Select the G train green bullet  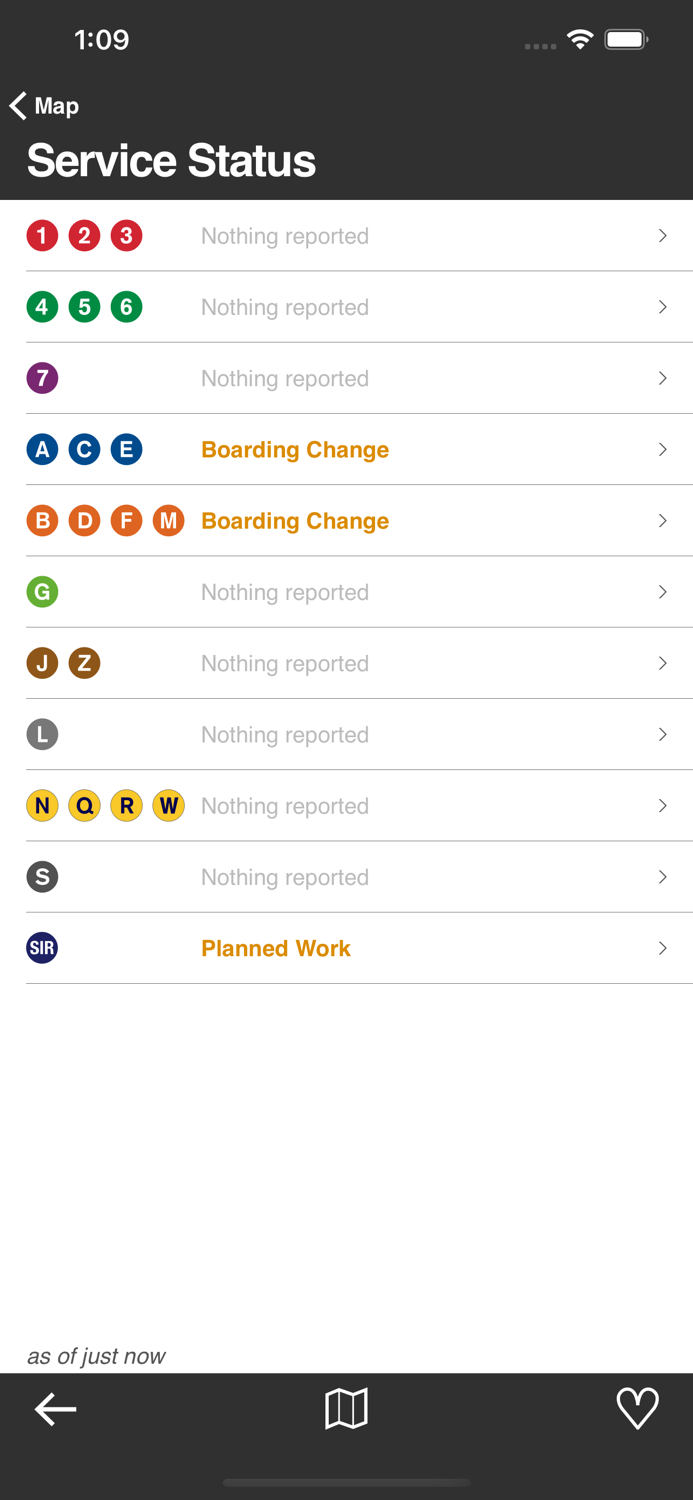tap(42, 592)
